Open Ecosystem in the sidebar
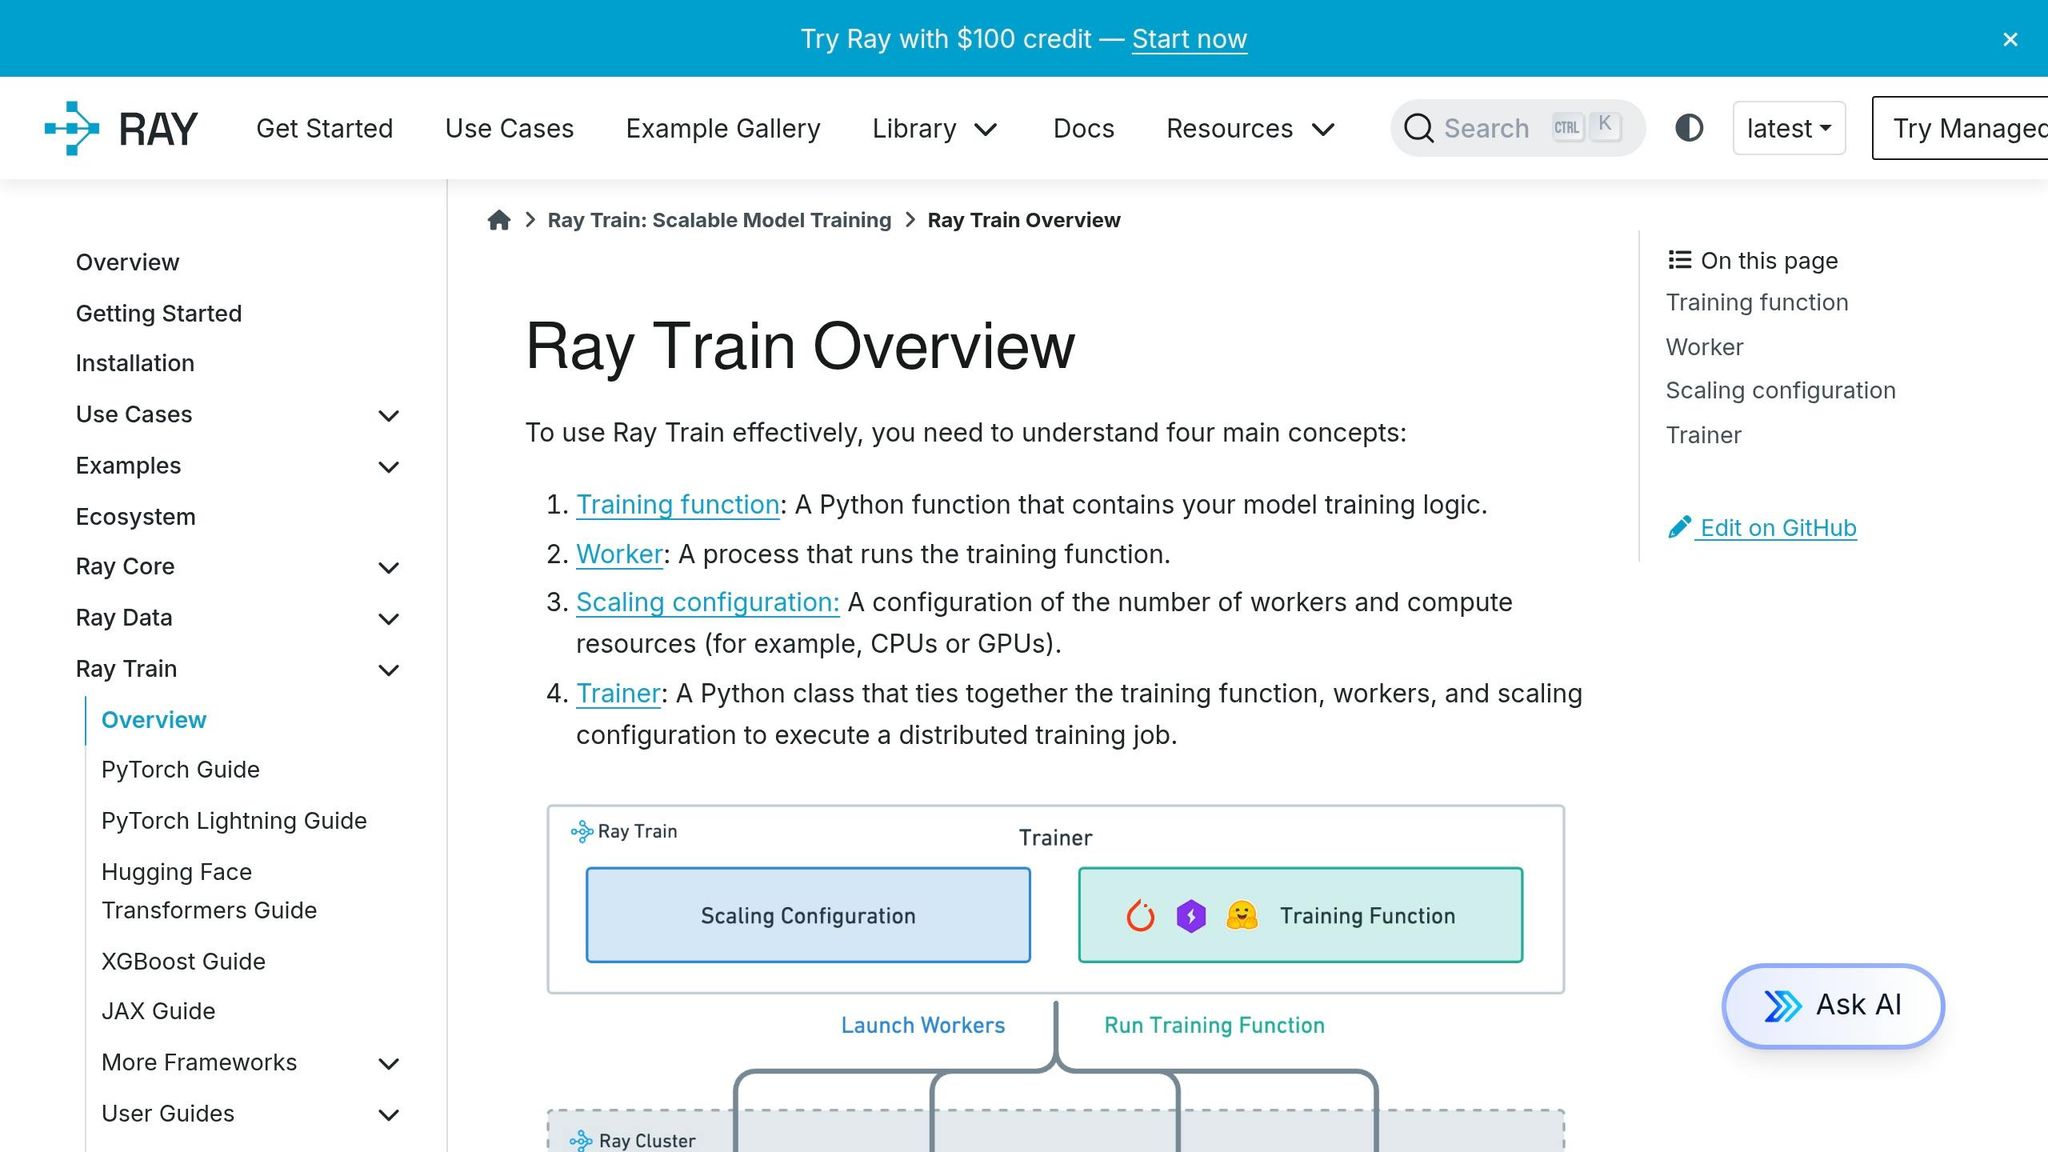Image resolution: width=2048 pixels, height=1152 pixels. coord(135,517)
